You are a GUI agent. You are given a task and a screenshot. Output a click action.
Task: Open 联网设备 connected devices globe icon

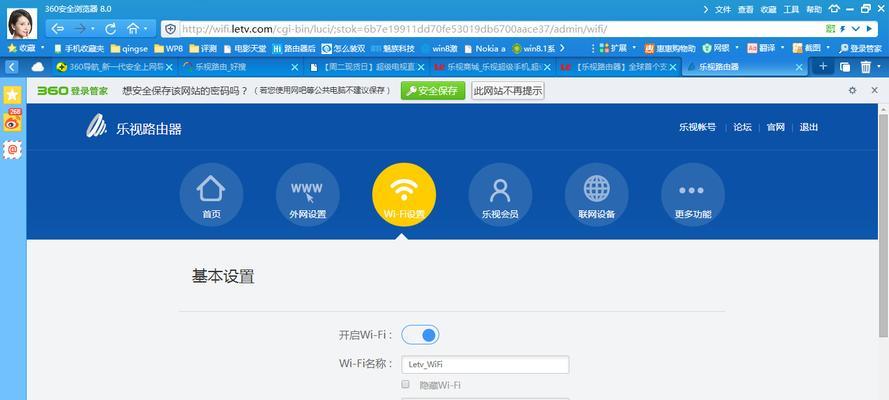596,194
